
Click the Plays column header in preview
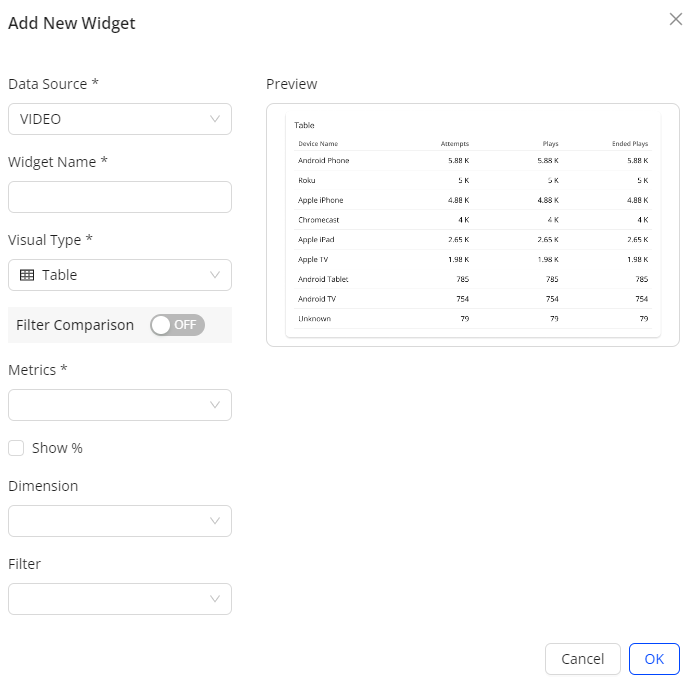point(550,144)
